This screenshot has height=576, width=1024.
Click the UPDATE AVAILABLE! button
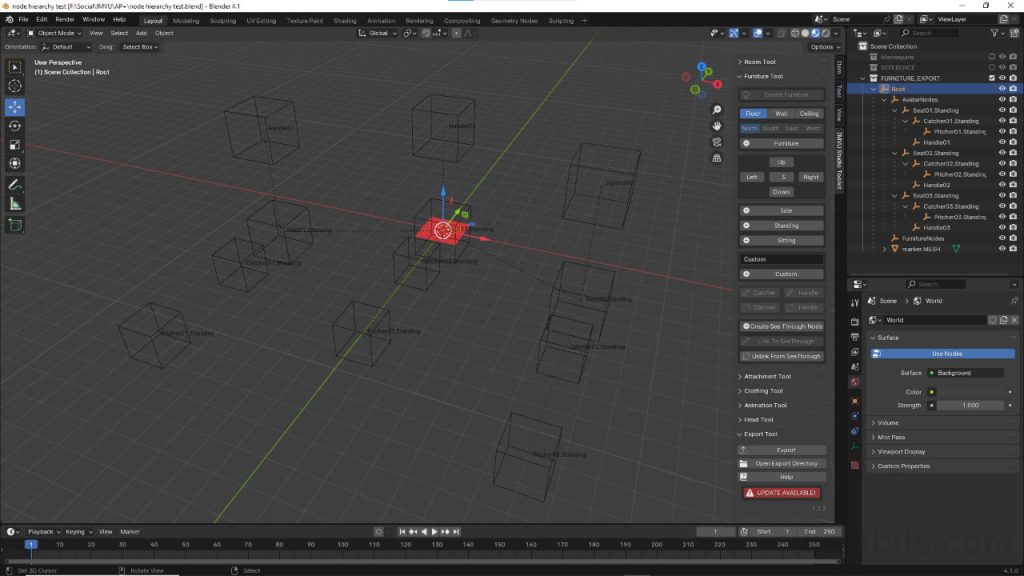pos(781,492)
